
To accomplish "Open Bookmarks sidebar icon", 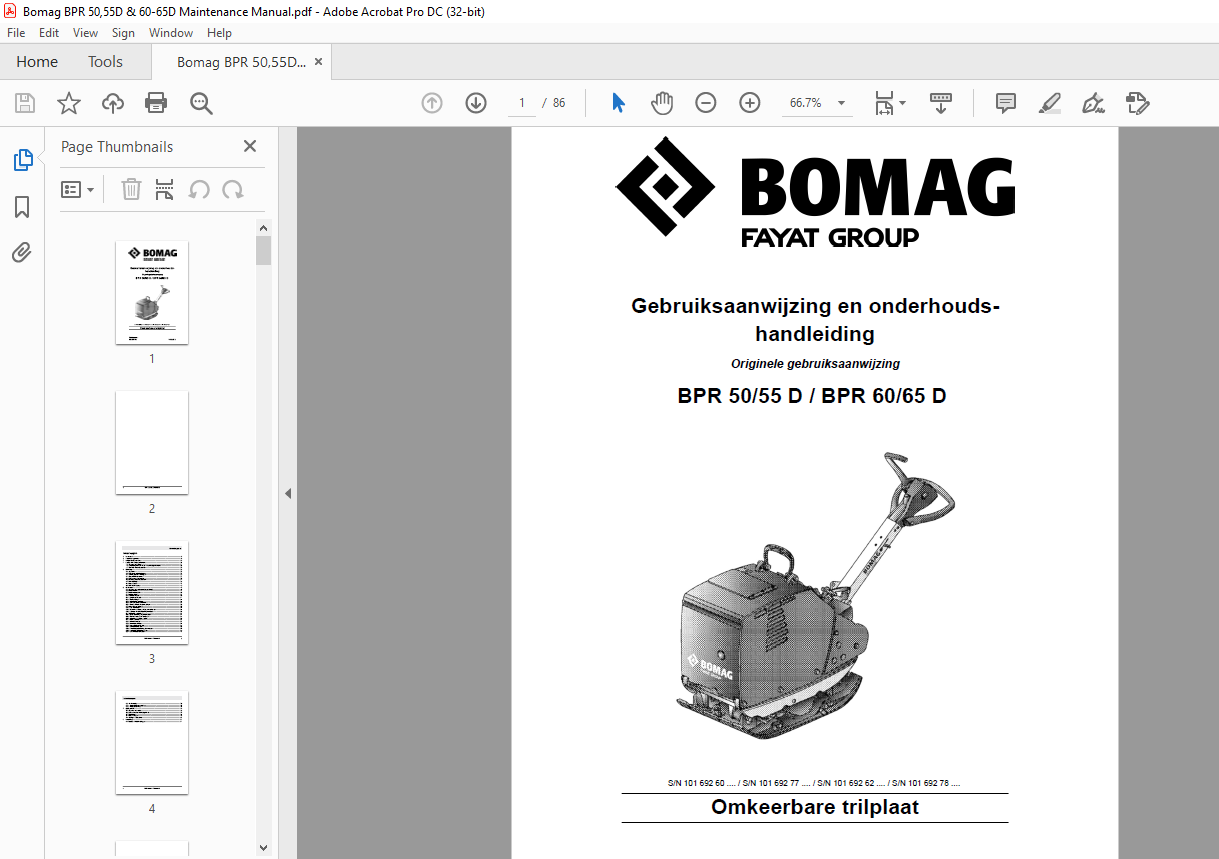I will tap(22, 207).
